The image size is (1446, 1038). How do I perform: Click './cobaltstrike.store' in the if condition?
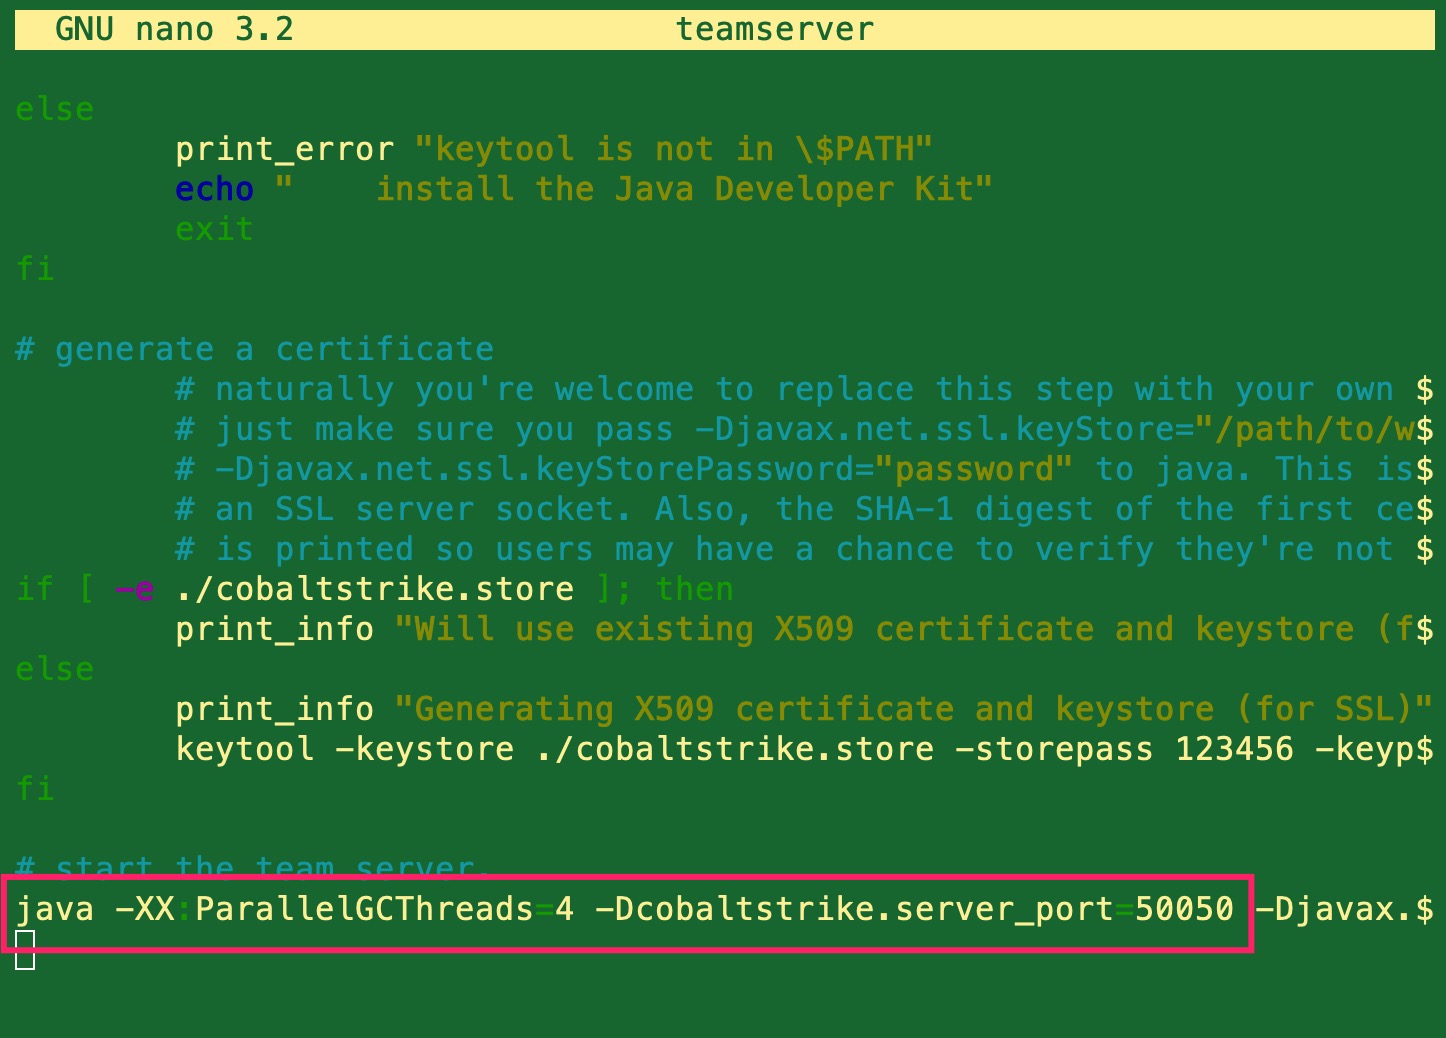pyautogui.click(x=375, y=589)
